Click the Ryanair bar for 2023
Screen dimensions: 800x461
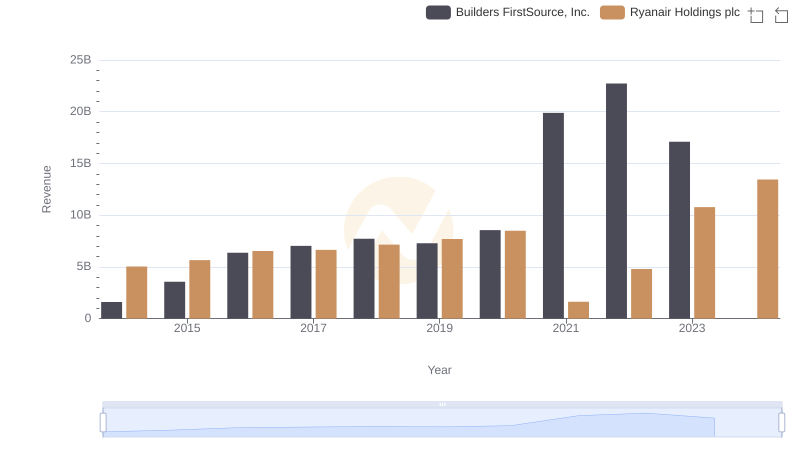tap(705, 263)
